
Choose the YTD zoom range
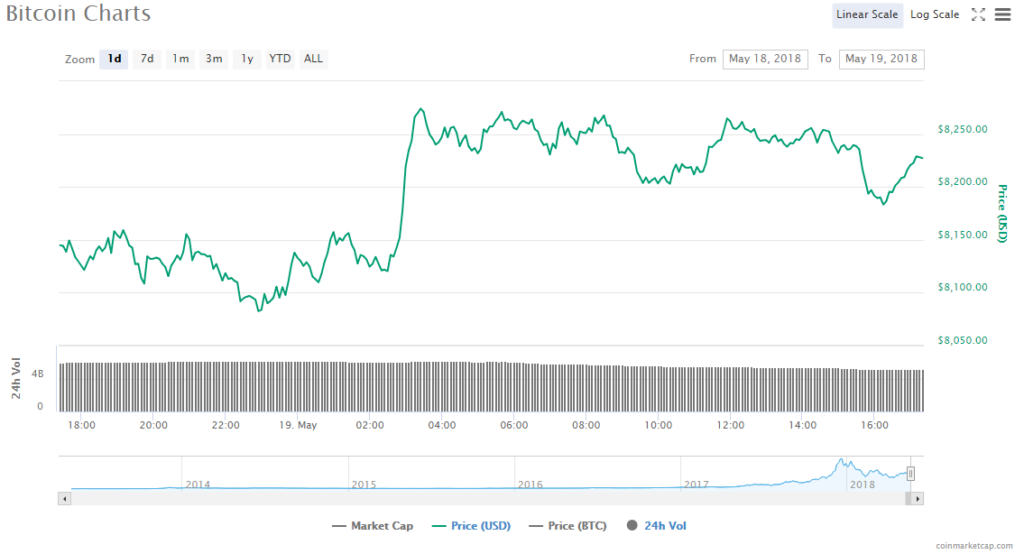[280, 59]
